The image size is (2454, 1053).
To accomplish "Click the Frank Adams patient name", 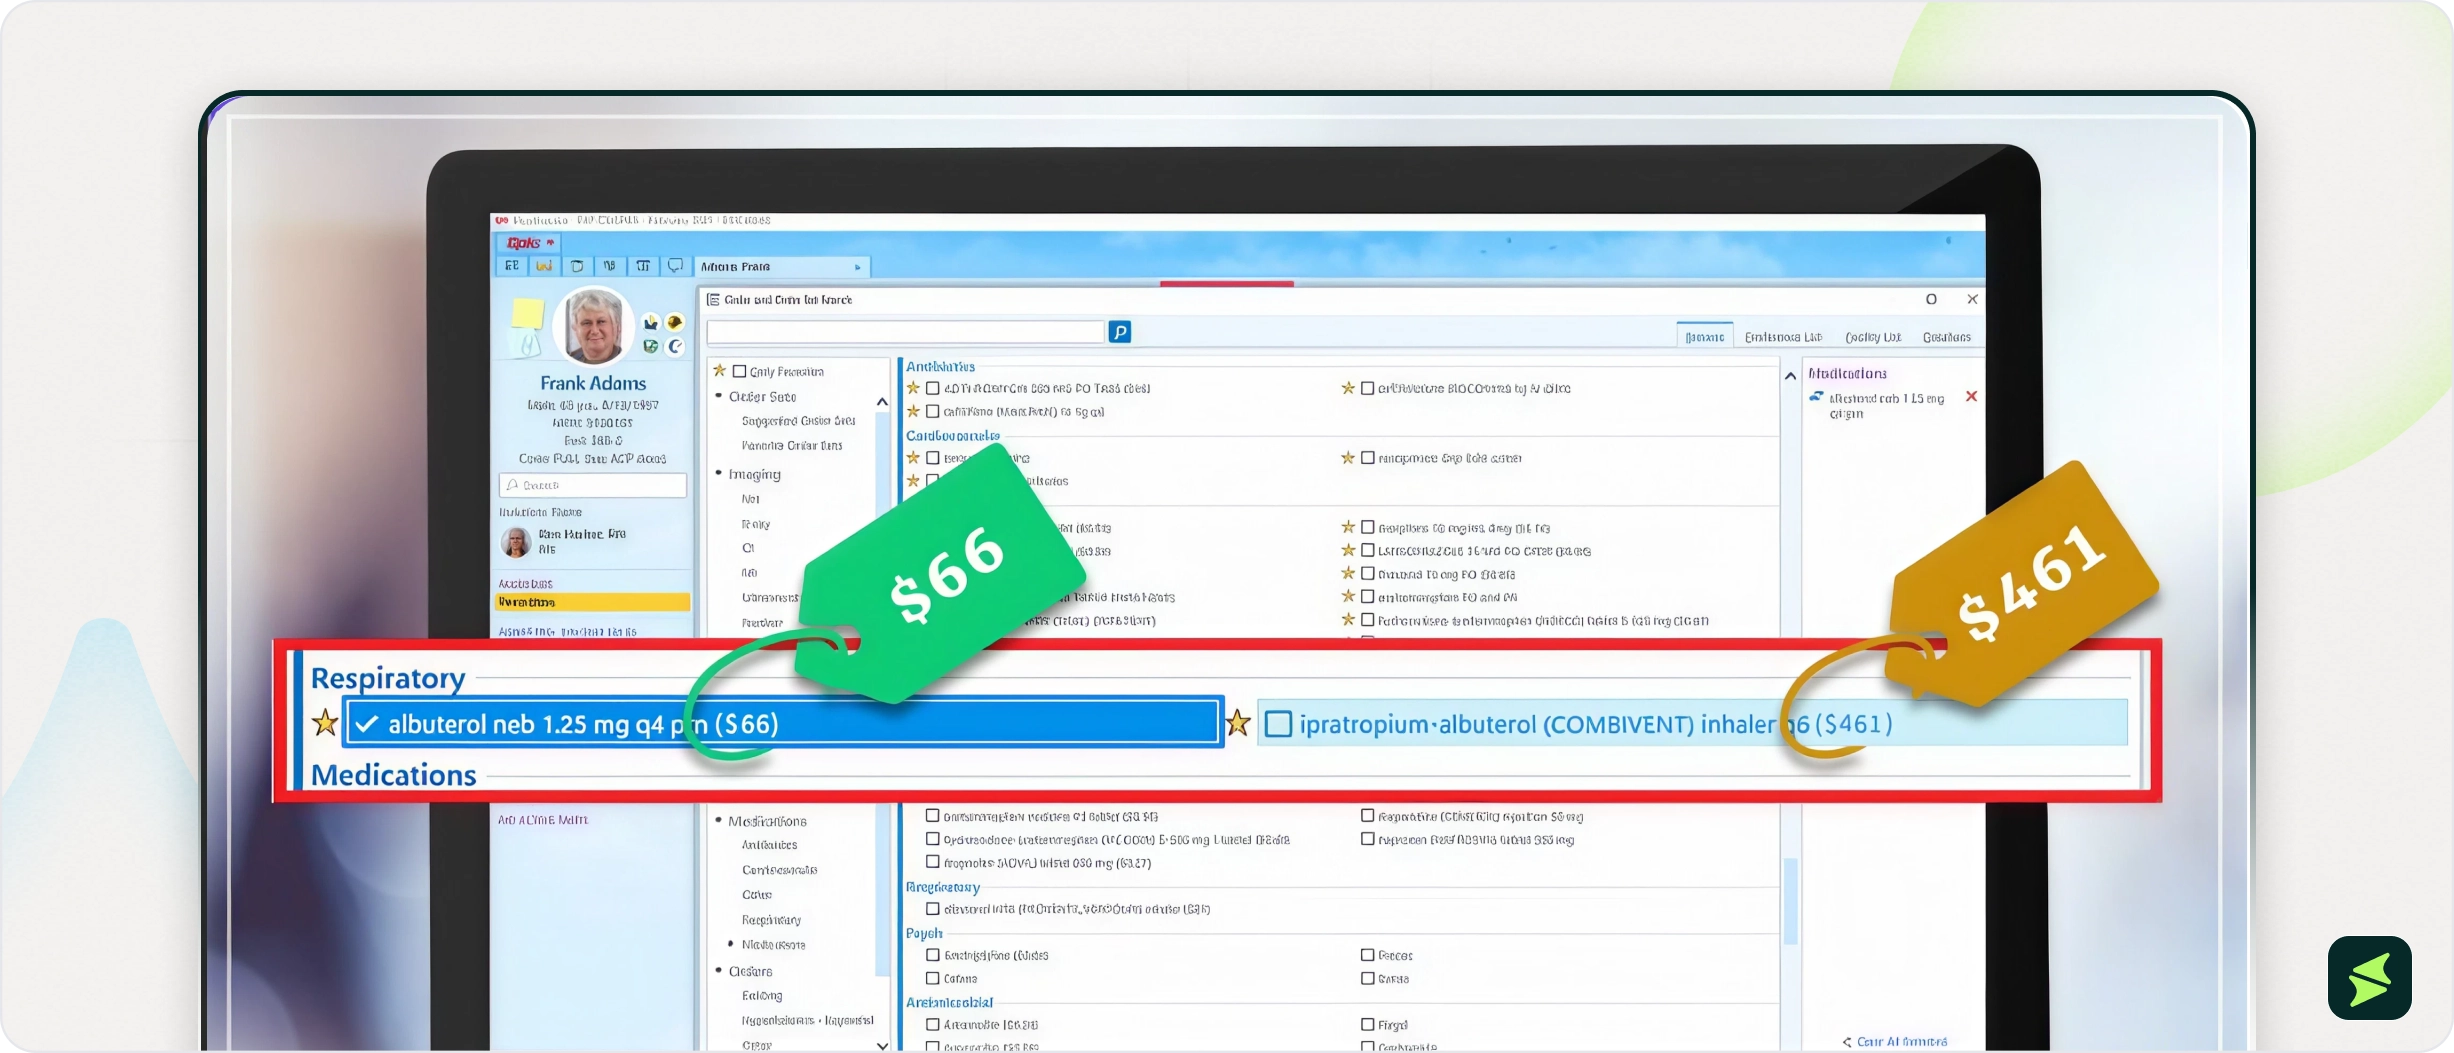I will [x=593, y=383].
